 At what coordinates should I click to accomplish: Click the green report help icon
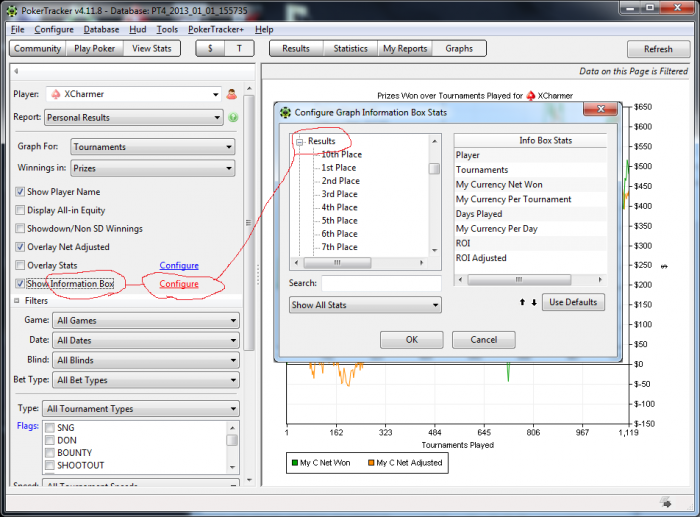coord(233,117)
